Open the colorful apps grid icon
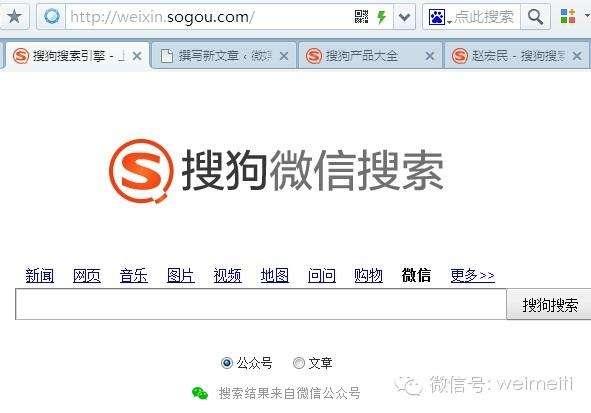This screenshot has height=413, width=591. coord(568,17)
